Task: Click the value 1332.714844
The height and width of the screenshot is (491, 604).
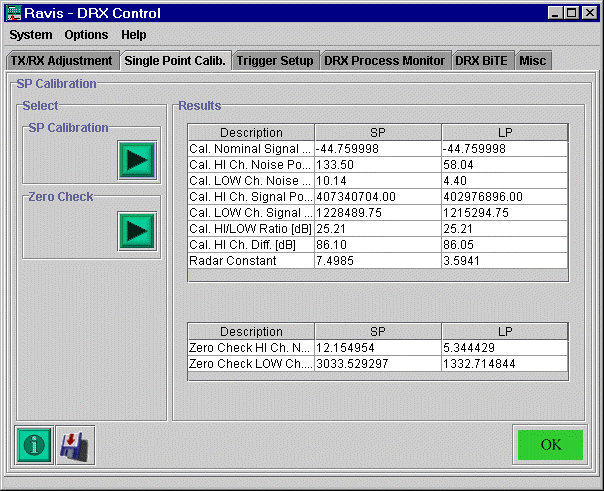Action: tap(505, 364)
